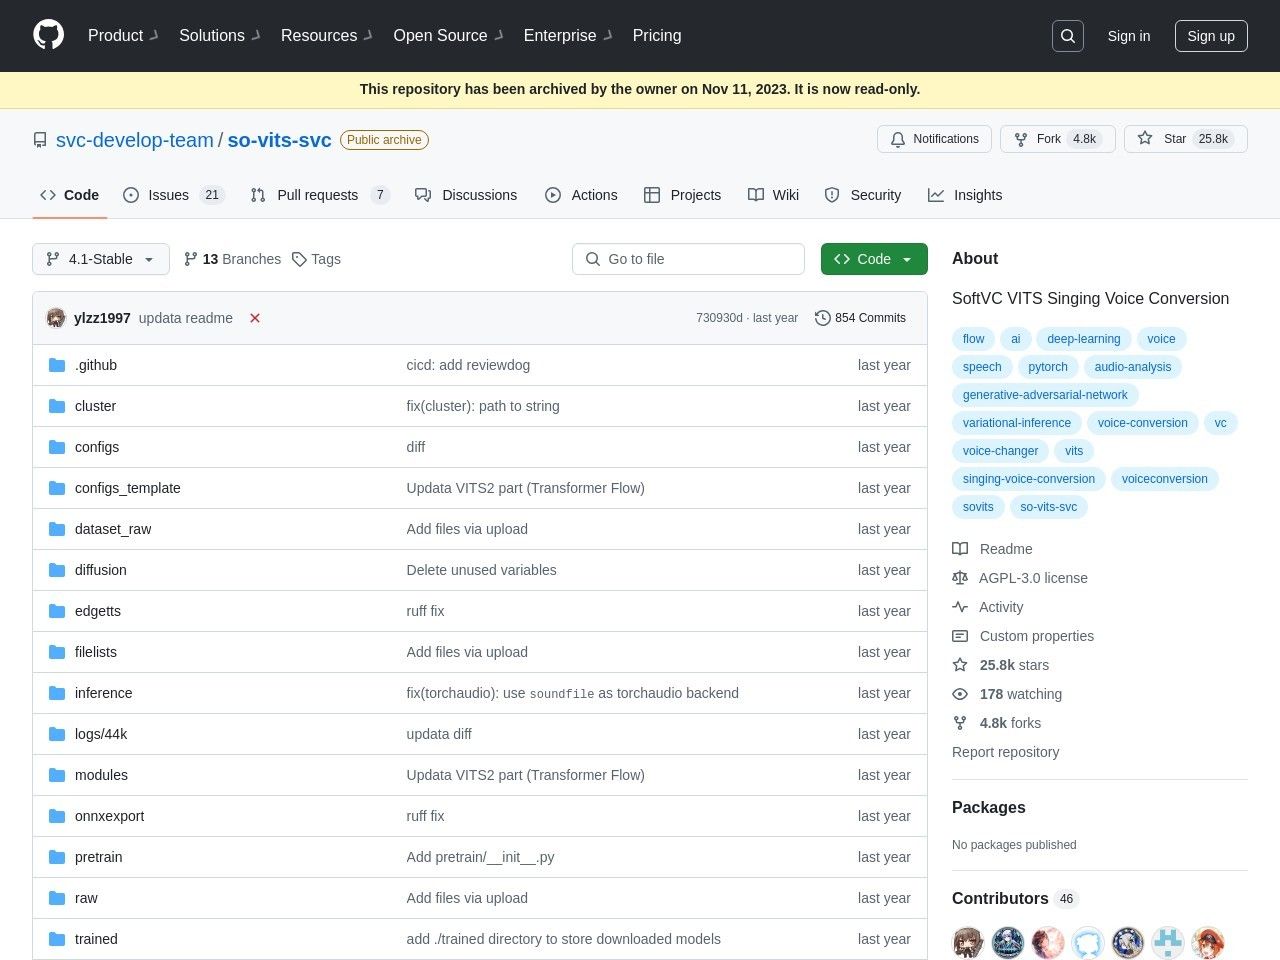1280x960 pixels.
Task: Open the Discussions tab
Action: 466,195
